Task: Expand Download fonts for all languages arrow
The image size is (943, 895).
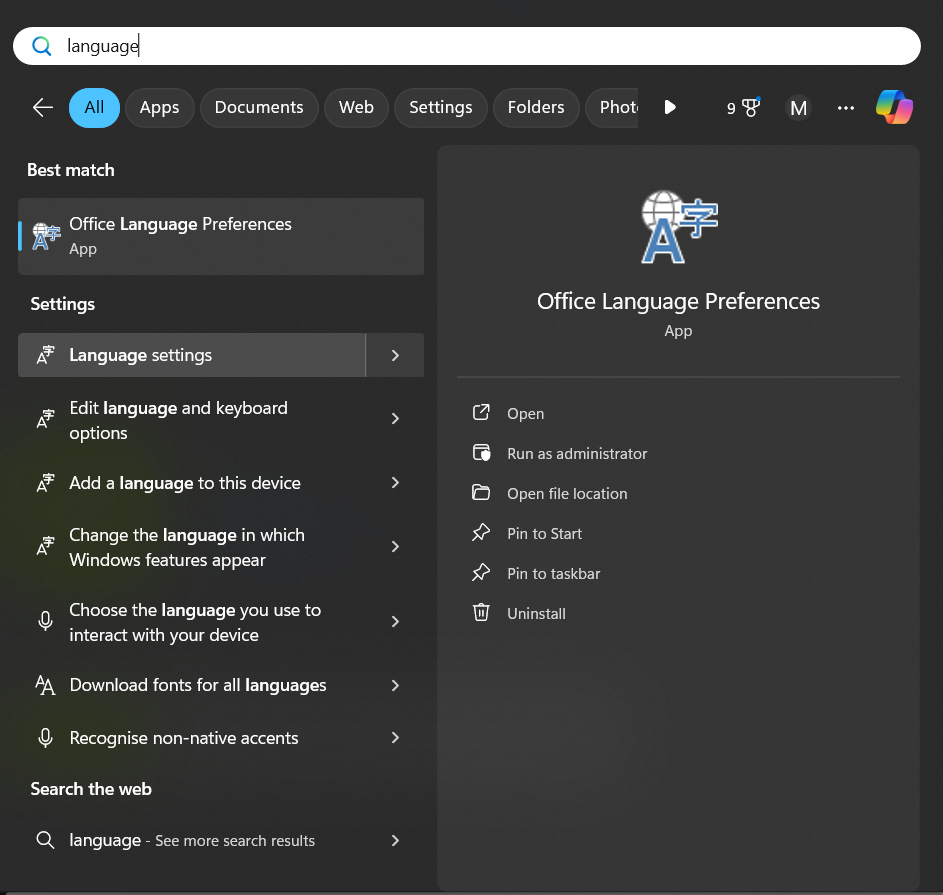Action: pyautogui.click(x=395, y=685)
